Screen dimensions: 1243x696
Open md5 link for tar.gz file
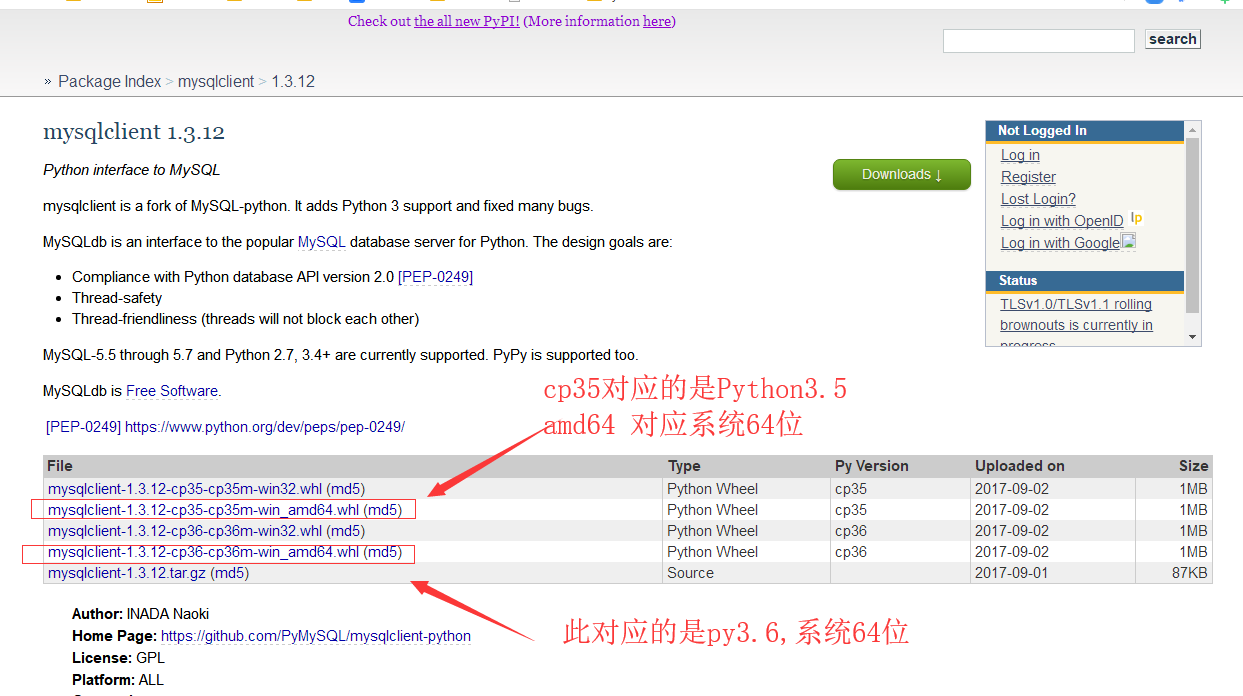(x=229, y=573)
